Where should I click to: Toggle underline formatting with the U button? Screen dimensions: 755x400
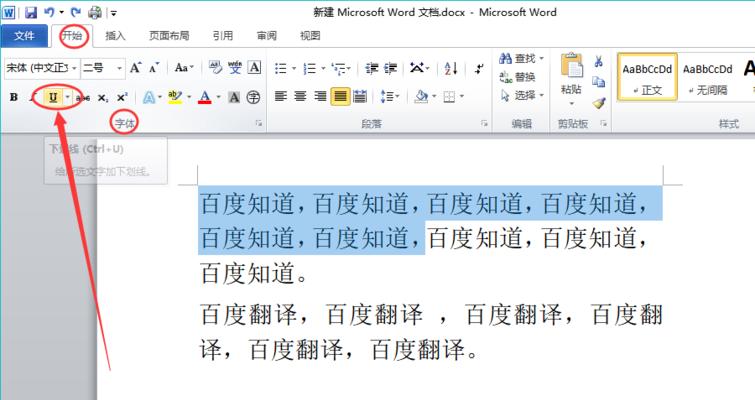click(53, 98)
